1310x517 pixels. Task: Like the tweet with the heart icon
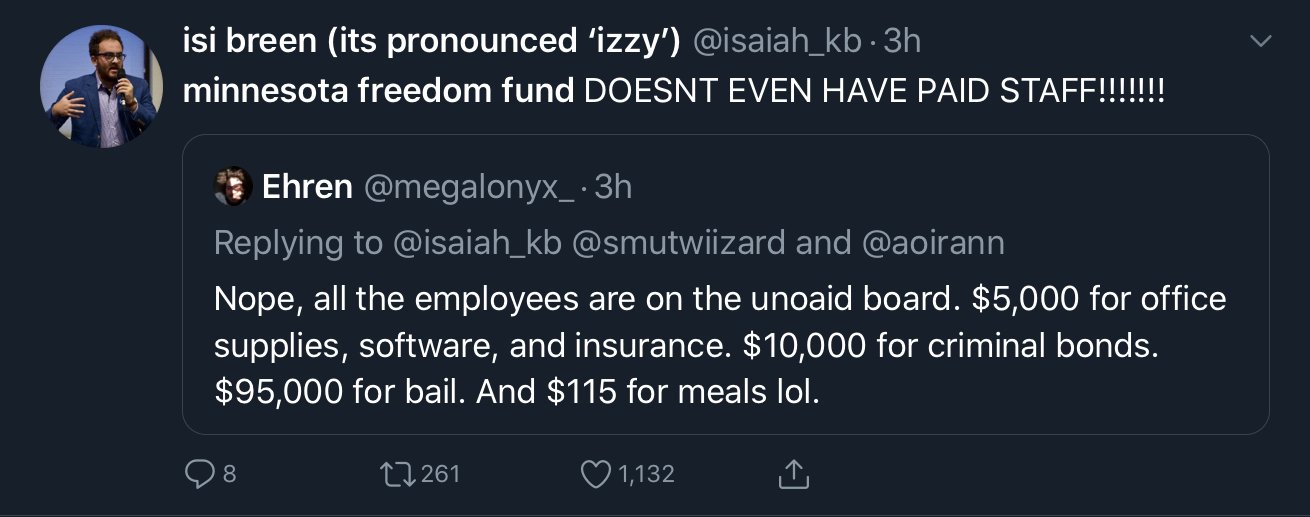tap(596, 474)
